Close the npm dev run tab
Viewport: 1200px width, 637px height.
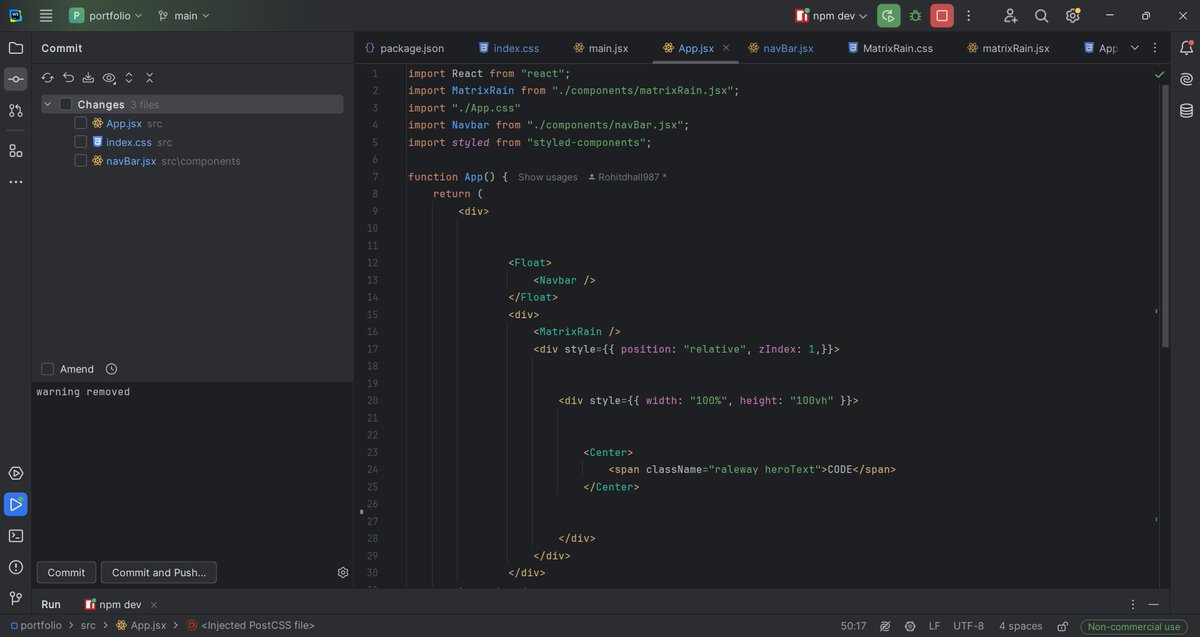153,604
